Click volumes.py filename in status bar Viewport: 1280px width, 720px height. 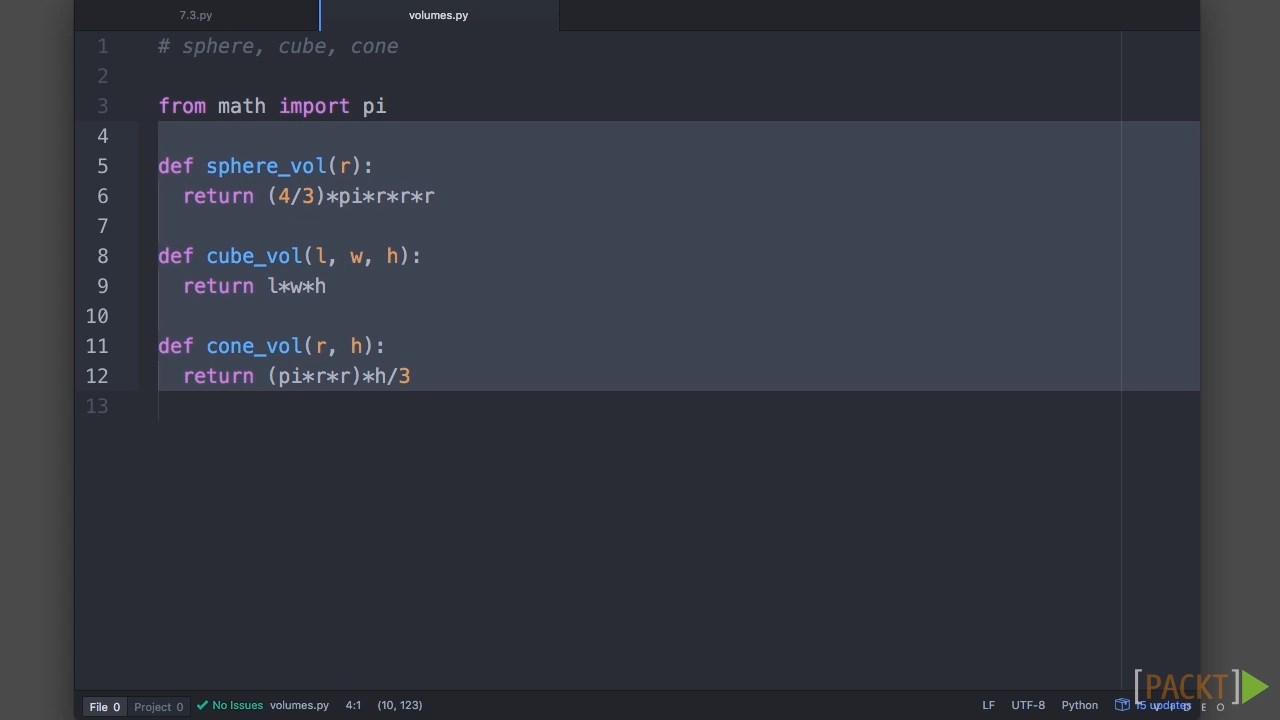click(x=299, y=705)
